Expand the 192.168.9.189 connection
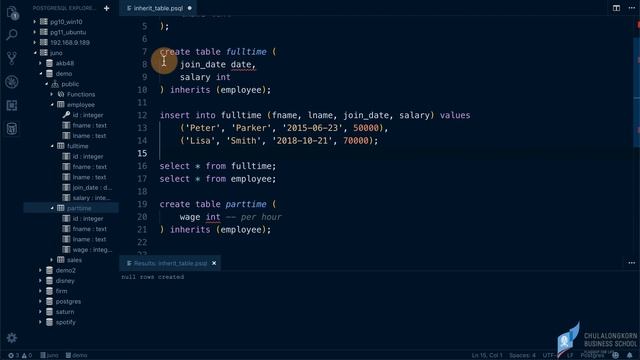 35,42
